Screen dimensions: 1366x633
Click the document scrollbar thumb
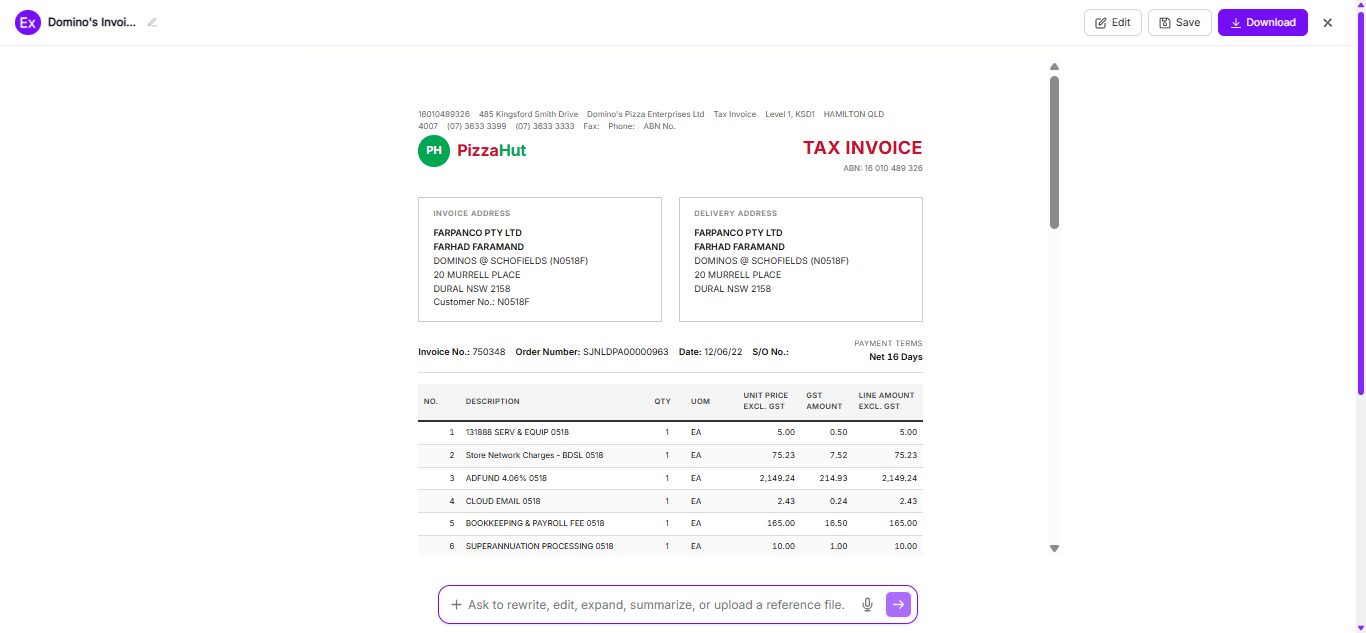1054,152
